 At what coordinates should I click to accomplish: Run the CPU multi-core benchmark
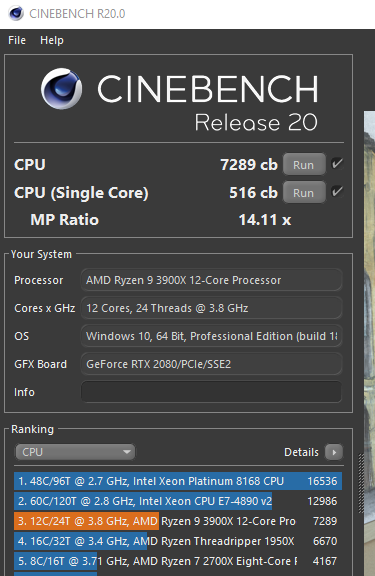304,165
